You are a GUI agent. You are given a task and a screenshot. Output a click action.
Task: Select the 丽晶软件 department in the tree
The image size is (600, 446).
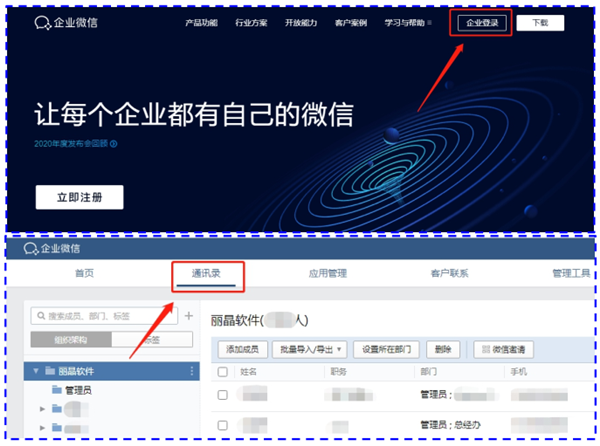coord(111,371)
